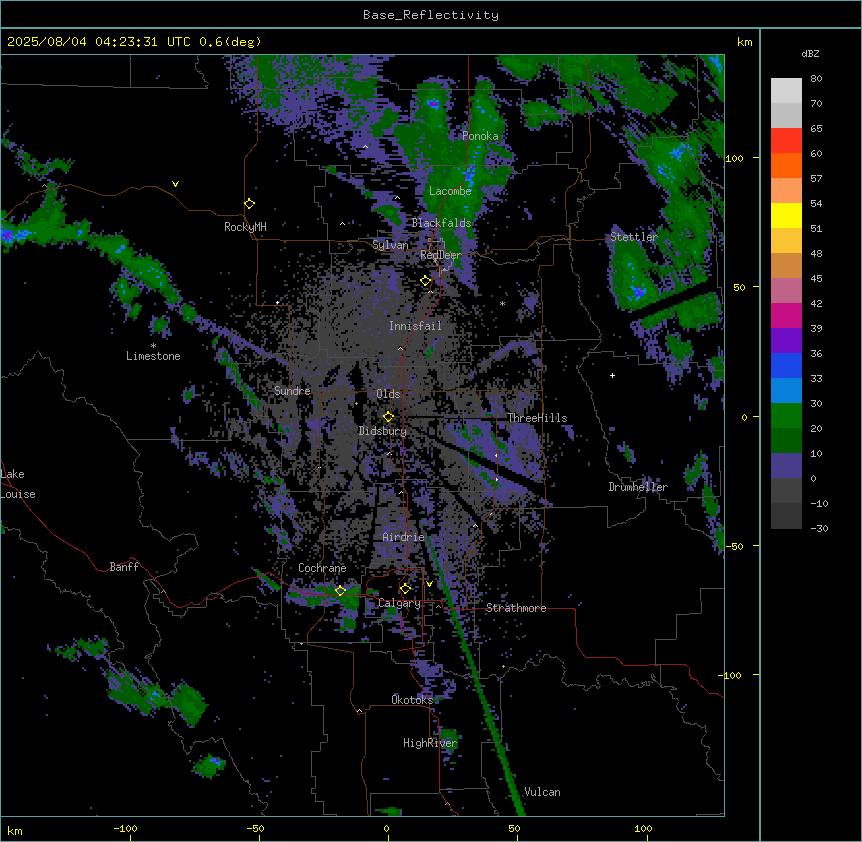
Task: Click the dBZ legend heading
Action: click(810, 54)
